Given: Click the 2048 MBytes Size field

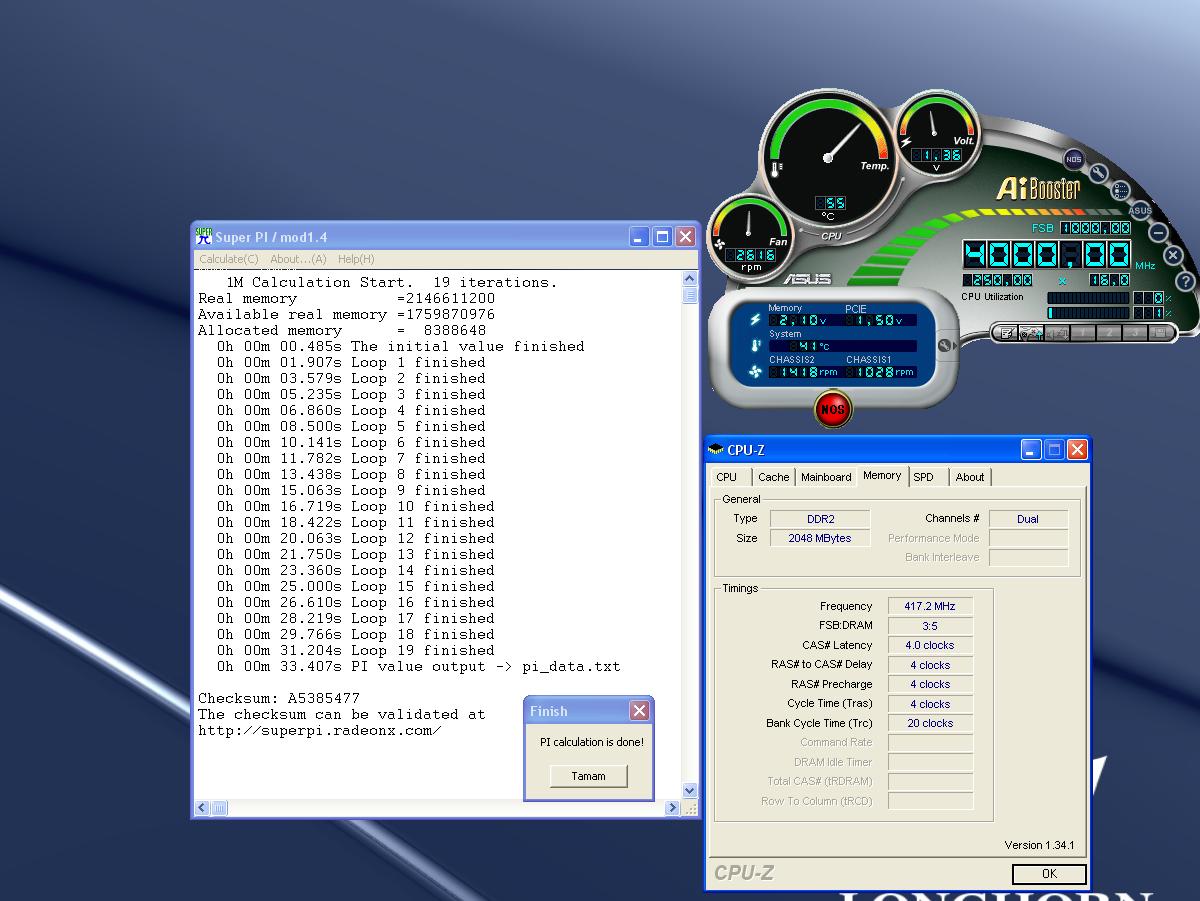Looking at the screenshot, I should pos(820,538).
